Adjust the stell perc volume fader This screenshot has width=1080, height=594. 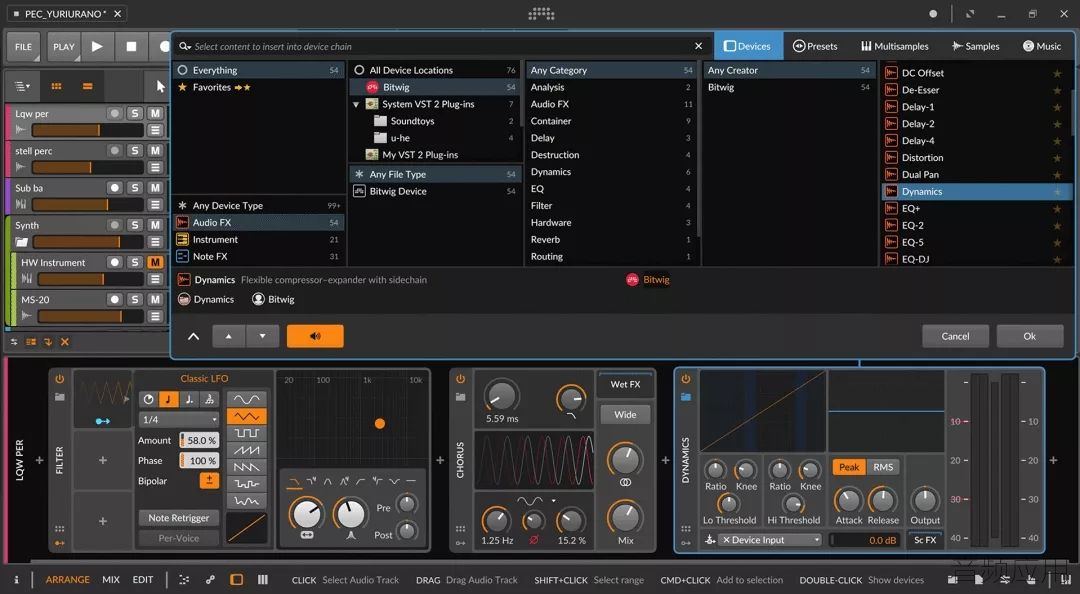coord(87,167)
